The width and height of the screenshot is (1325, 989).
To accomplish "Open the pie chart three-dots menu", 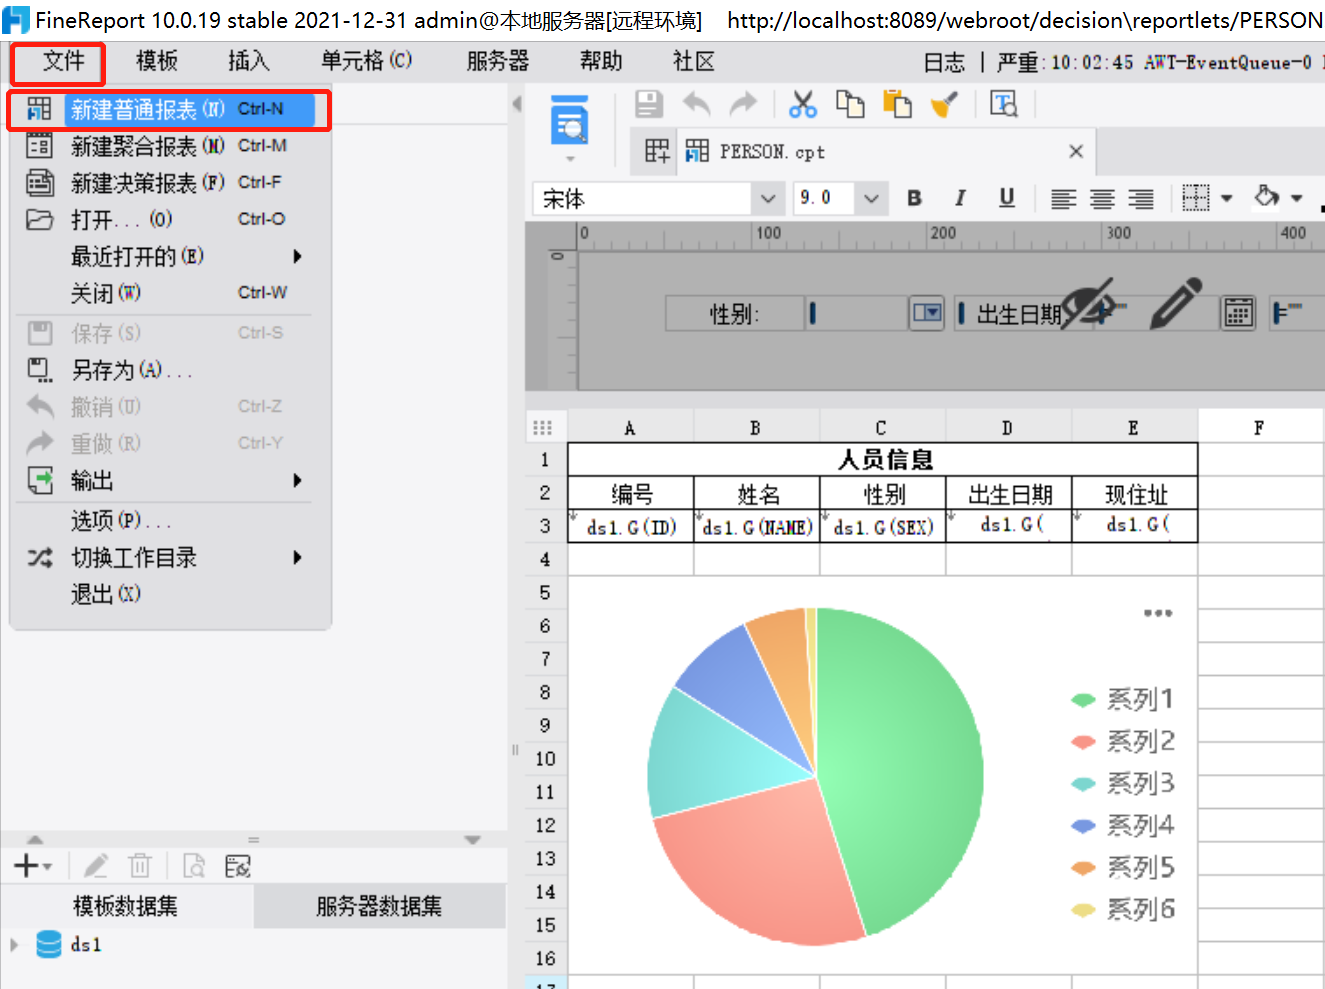I will (x=1158, y=613).
